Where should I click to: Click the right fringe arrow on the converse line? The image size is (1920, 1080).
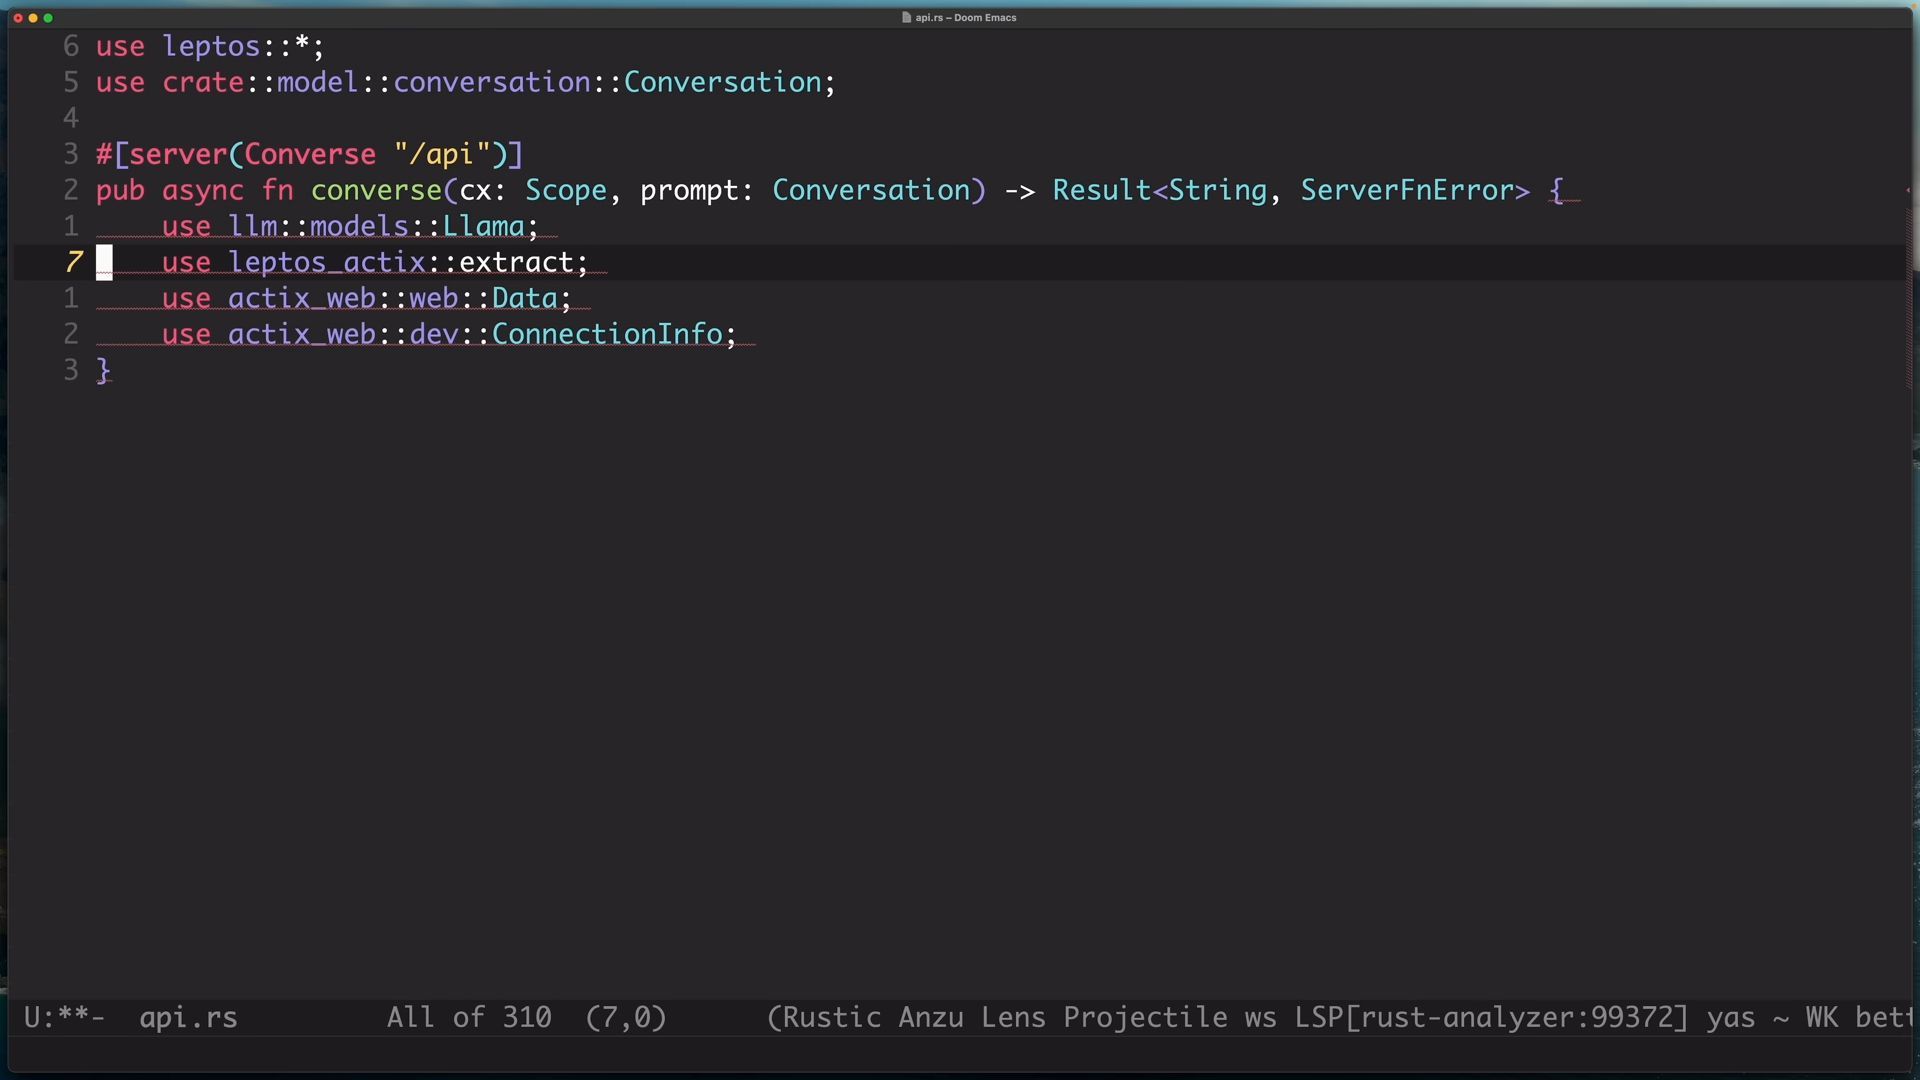click(x=1908, y=190)
